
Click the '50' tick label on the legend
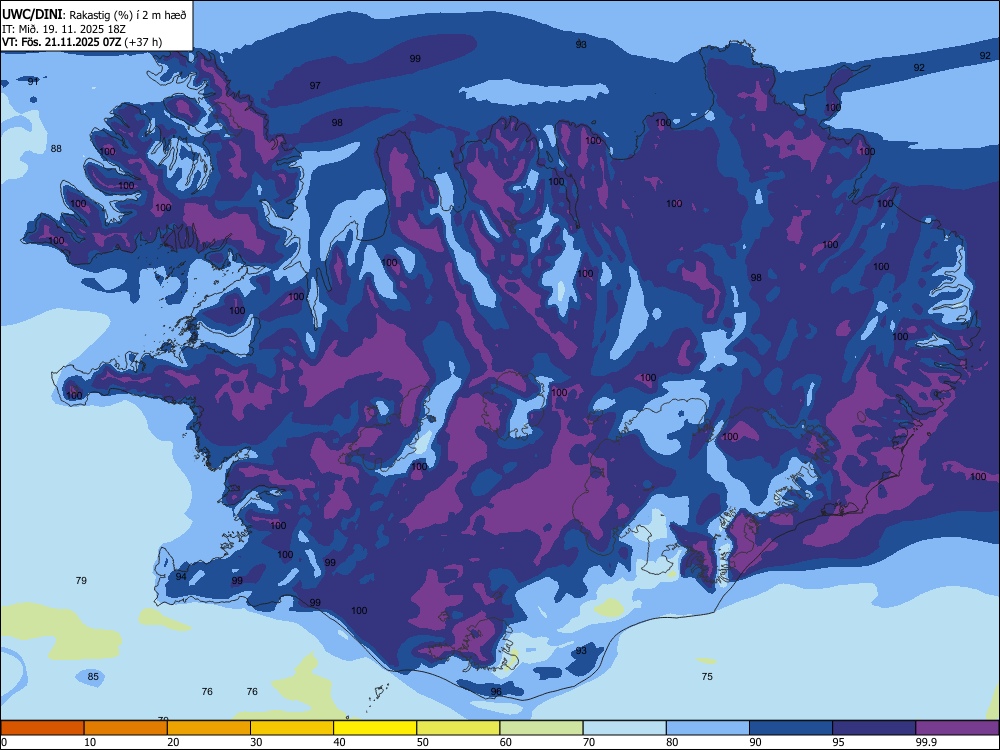[422, 742]
